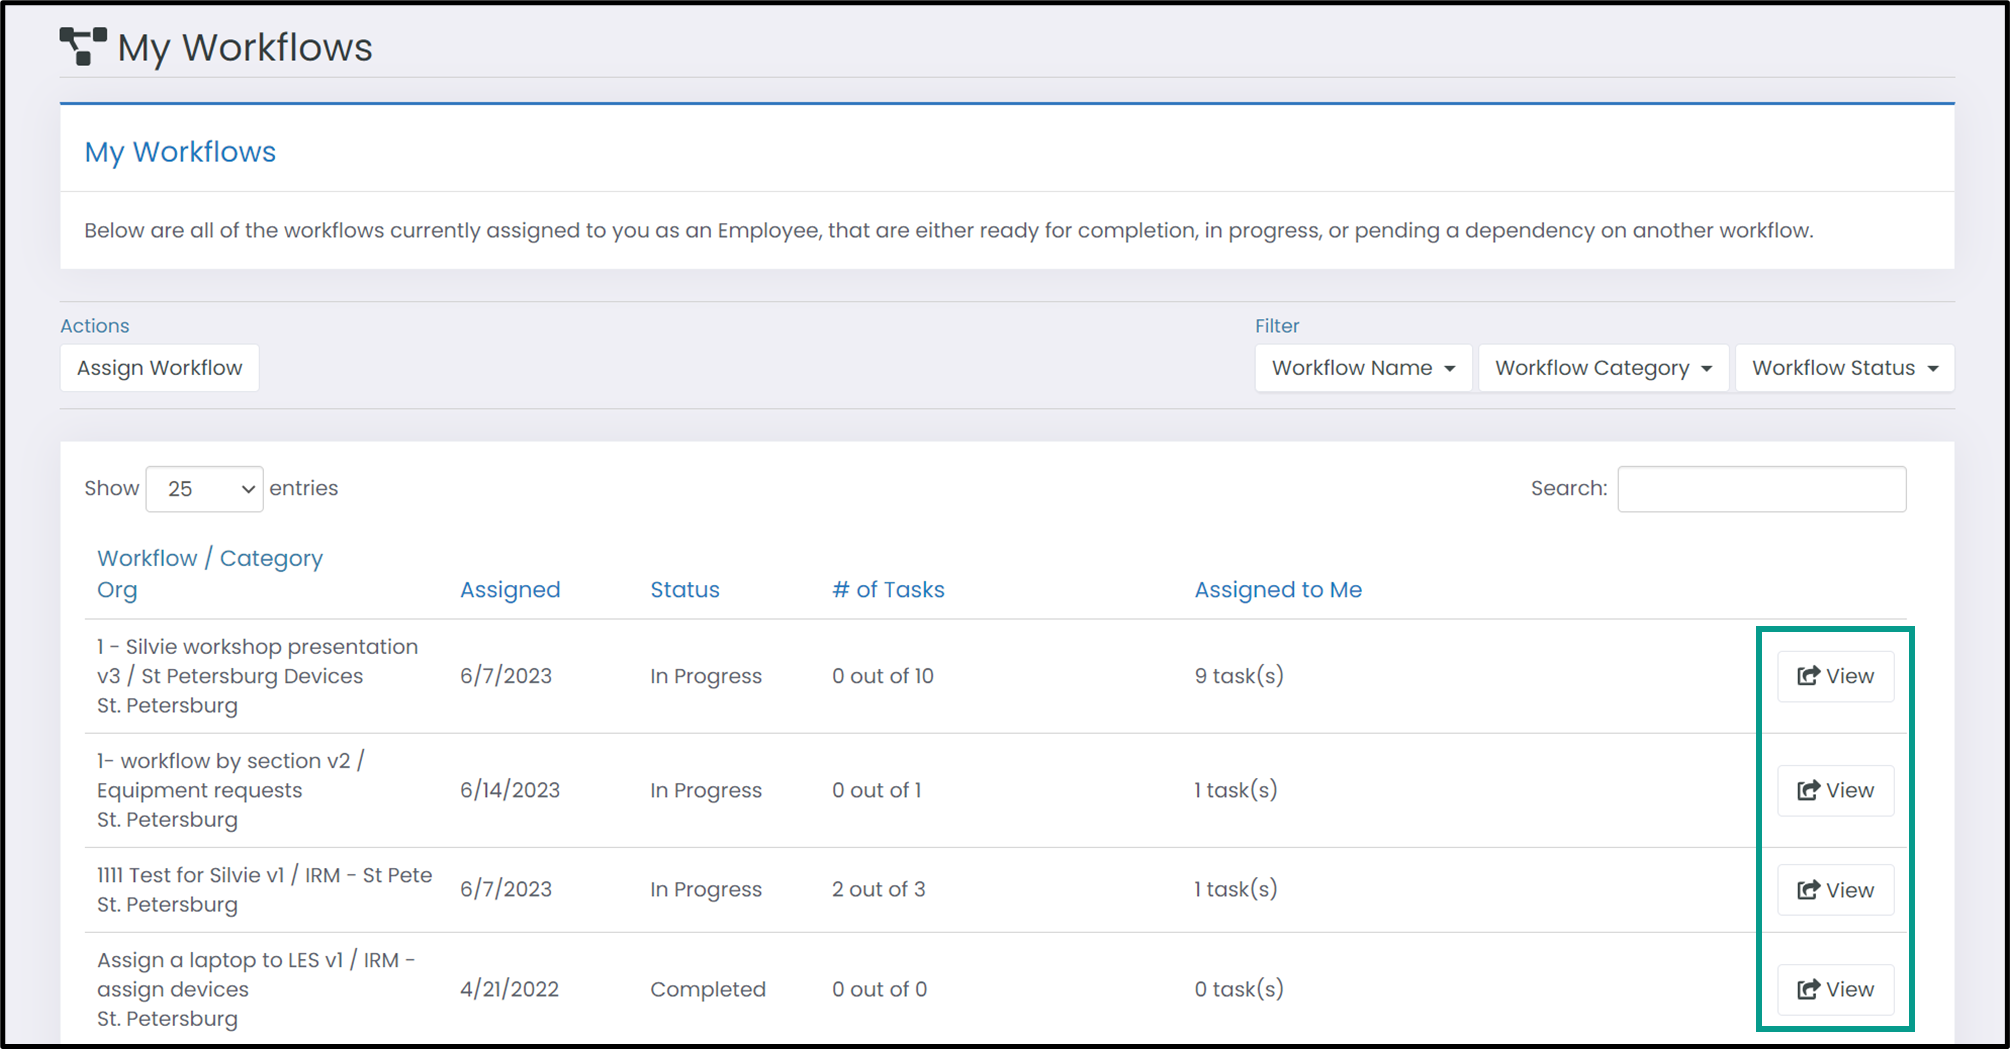Click the workflow diagram icon beside My Workflows title
The image size is (2010, 1049).
click(x=83, y=46)
